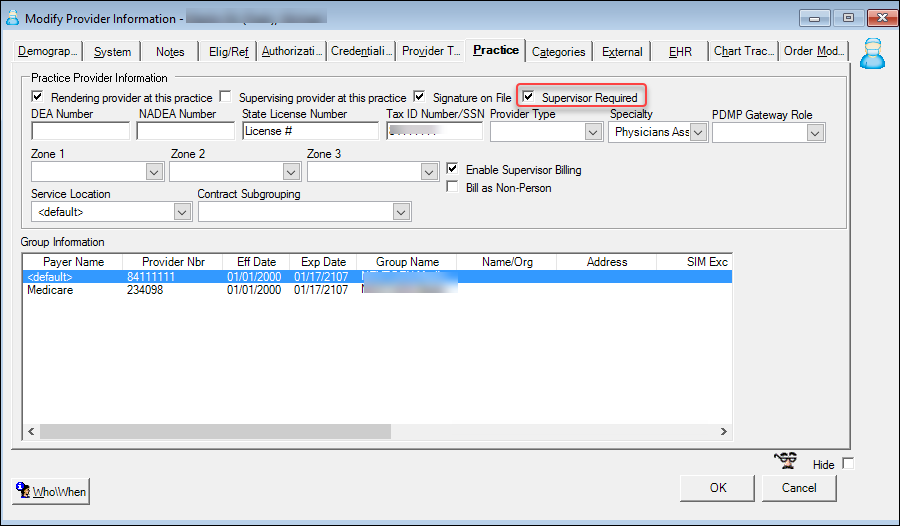Click the Name/Org column header
The height and width of the screenshot is (526, 900).
coord(507,262)
